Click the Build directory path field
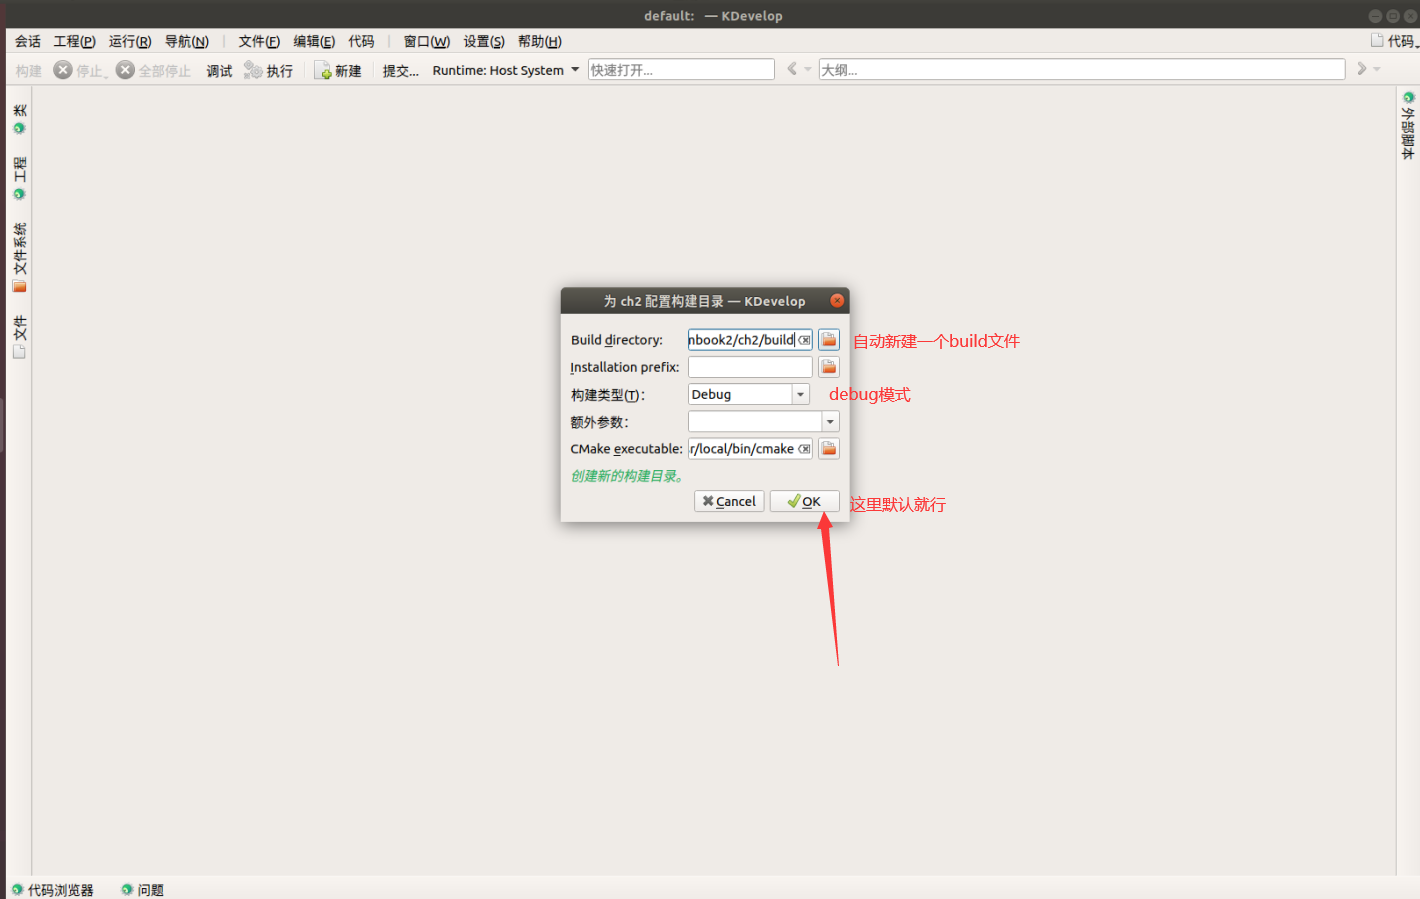Screen dimensions: 1420x899 (x=741, y=340)
